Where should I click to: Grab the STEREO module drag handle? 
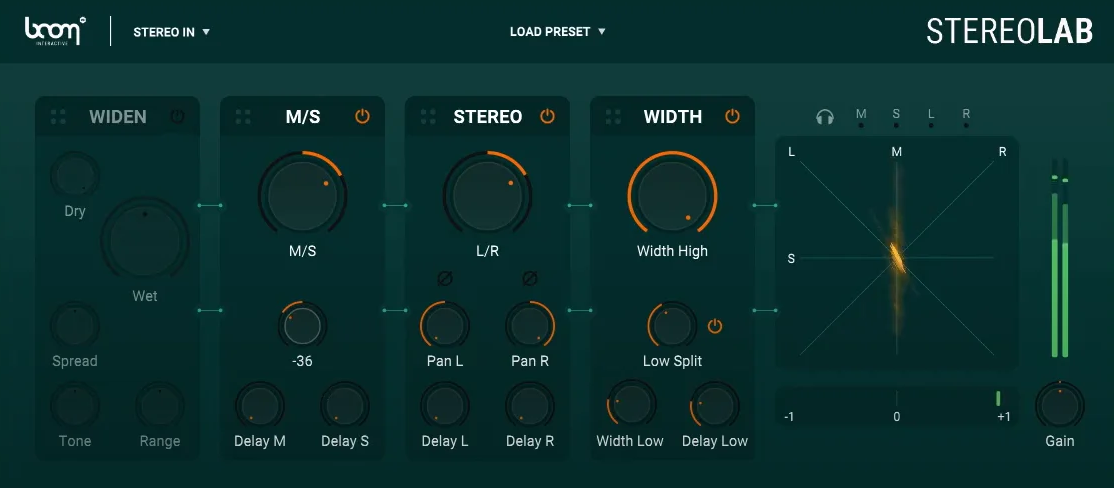tap(428, 117)
